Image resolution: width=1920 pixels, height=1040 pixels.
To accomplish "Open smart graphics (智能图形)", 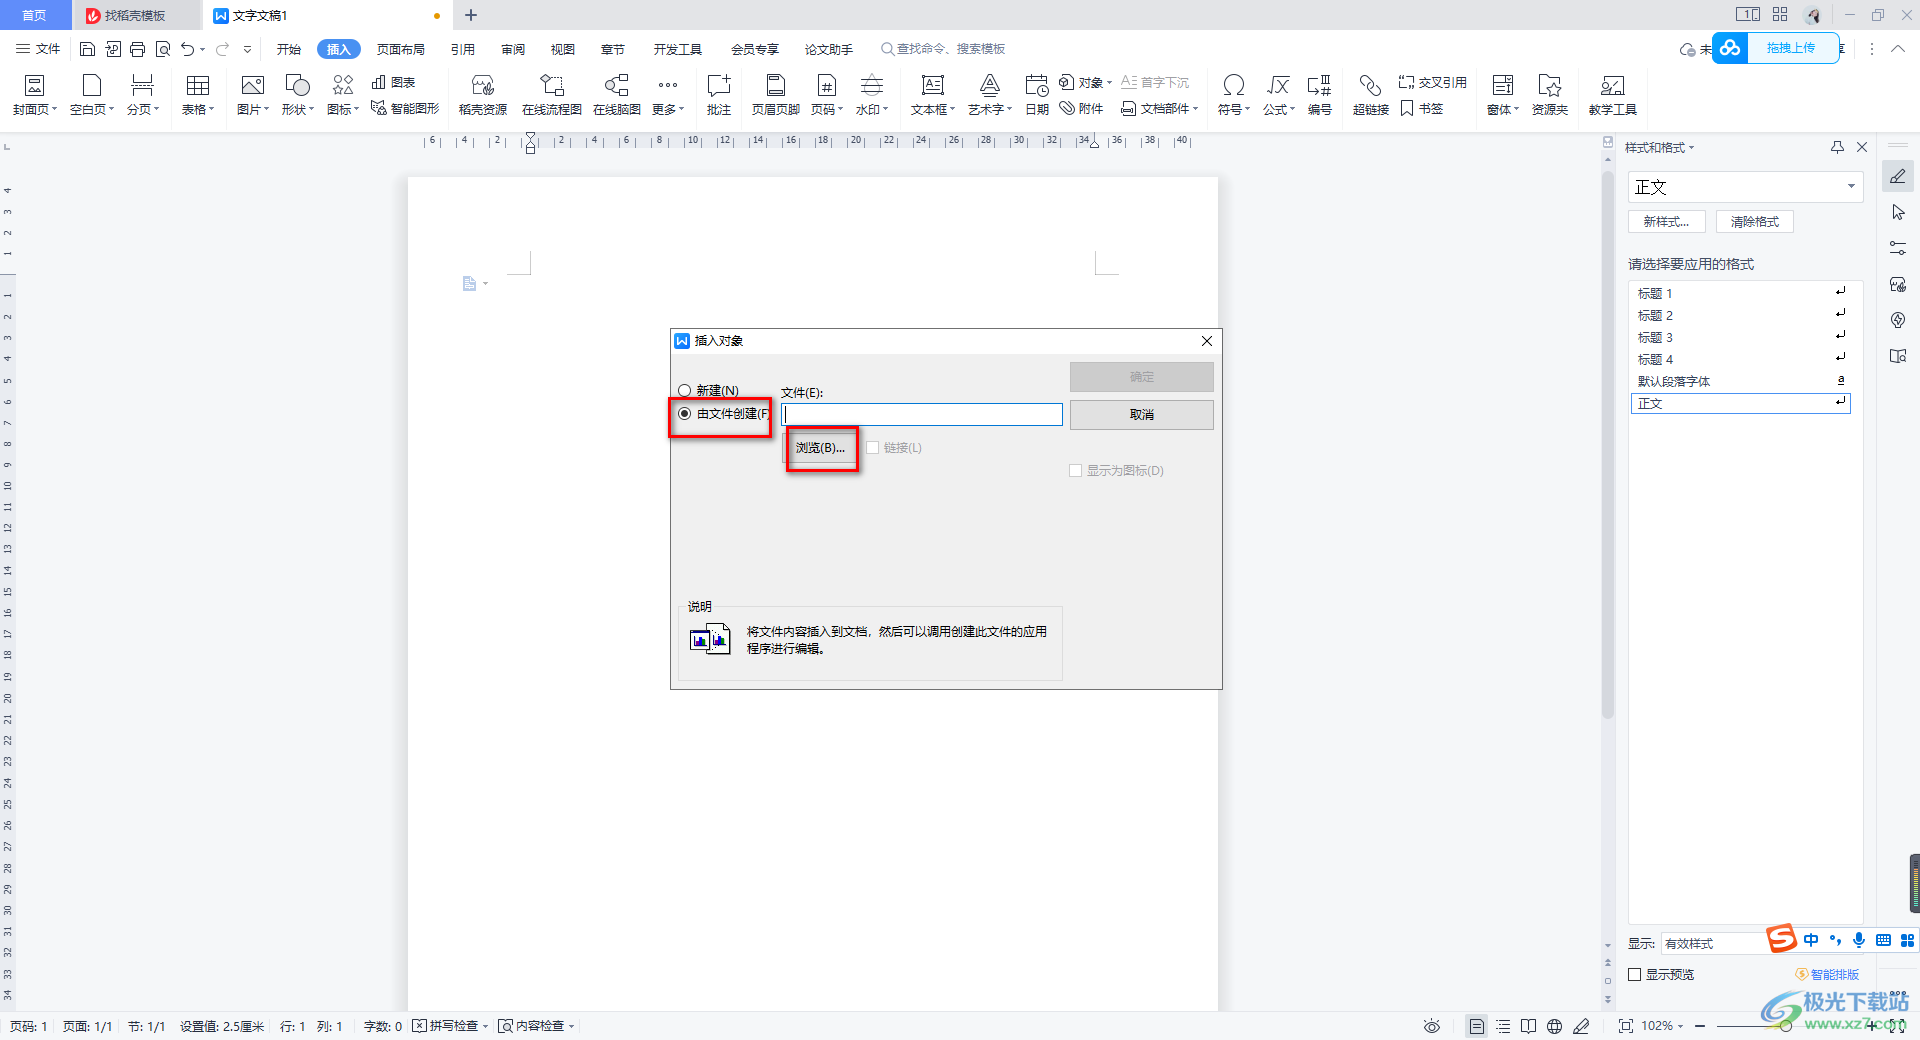I will 404,108.
